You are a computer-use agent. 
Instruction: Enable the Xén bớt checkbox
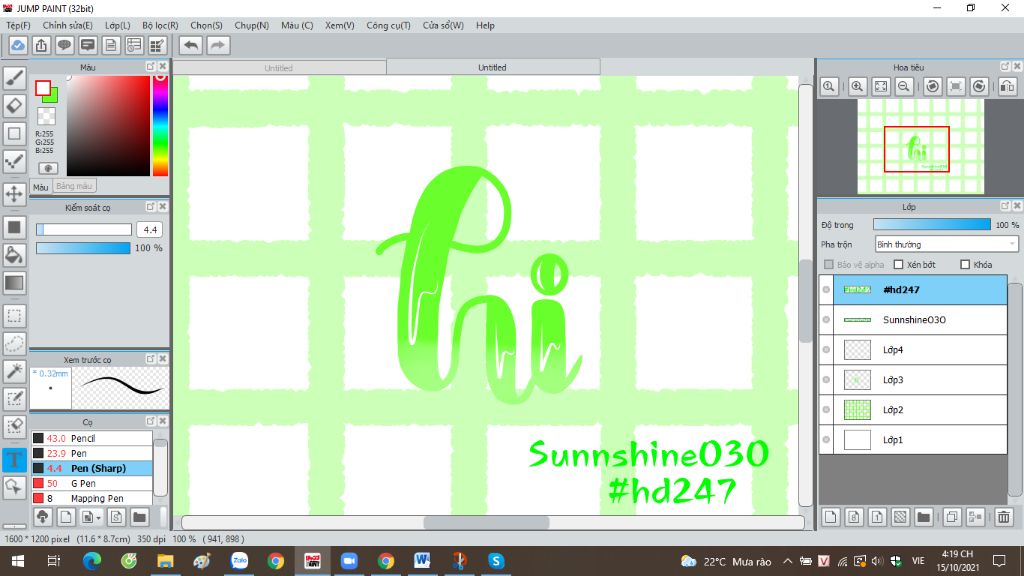(x=899, y=264)
